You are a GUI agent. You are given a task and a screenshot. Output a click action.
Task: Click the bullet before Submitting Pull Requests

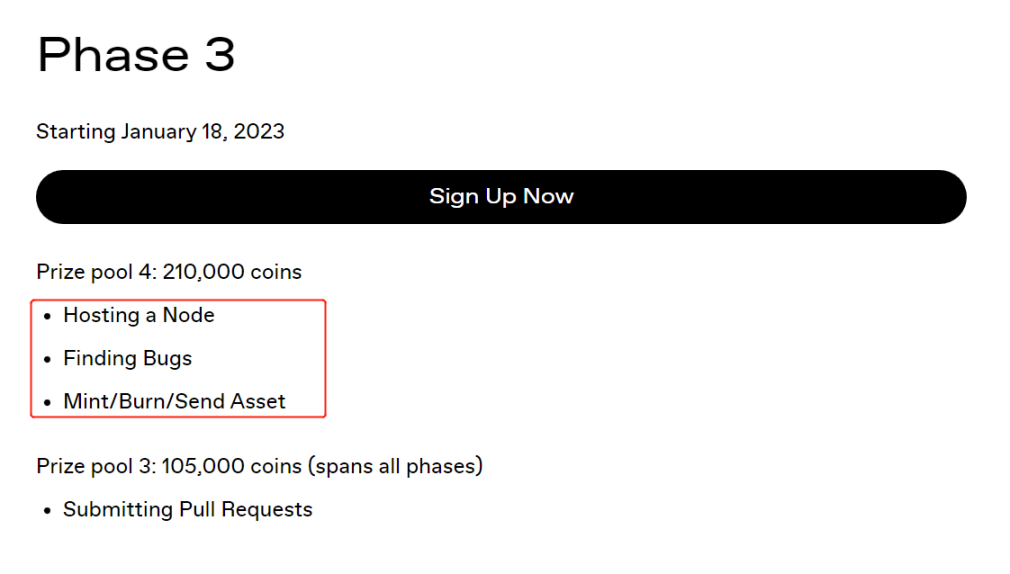click(x=48, y=511)
